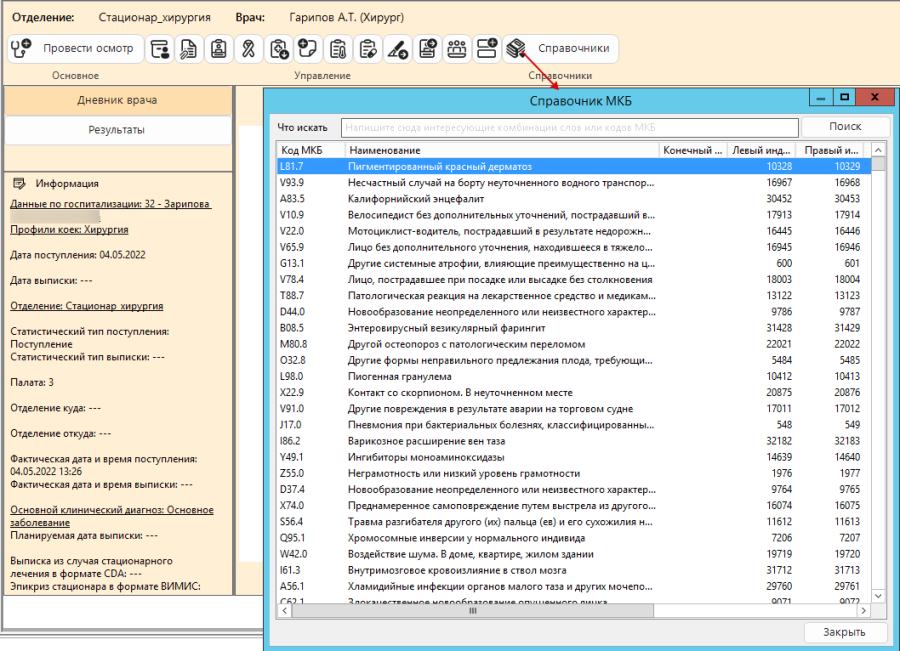Click the group of people icon
Image resolution: width=900 pixels, height=651 pixels.
tap(457, 49)
